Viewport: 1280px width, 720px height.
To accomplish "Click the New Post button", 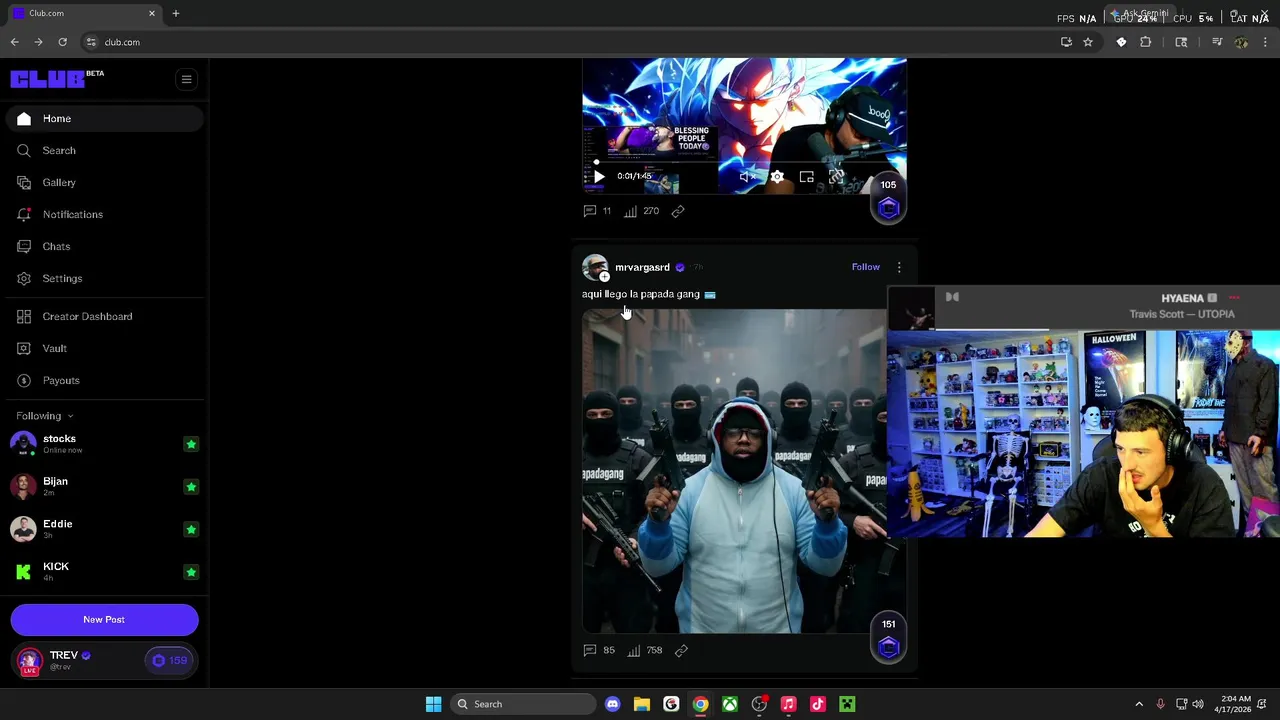I will pos(104,620).
